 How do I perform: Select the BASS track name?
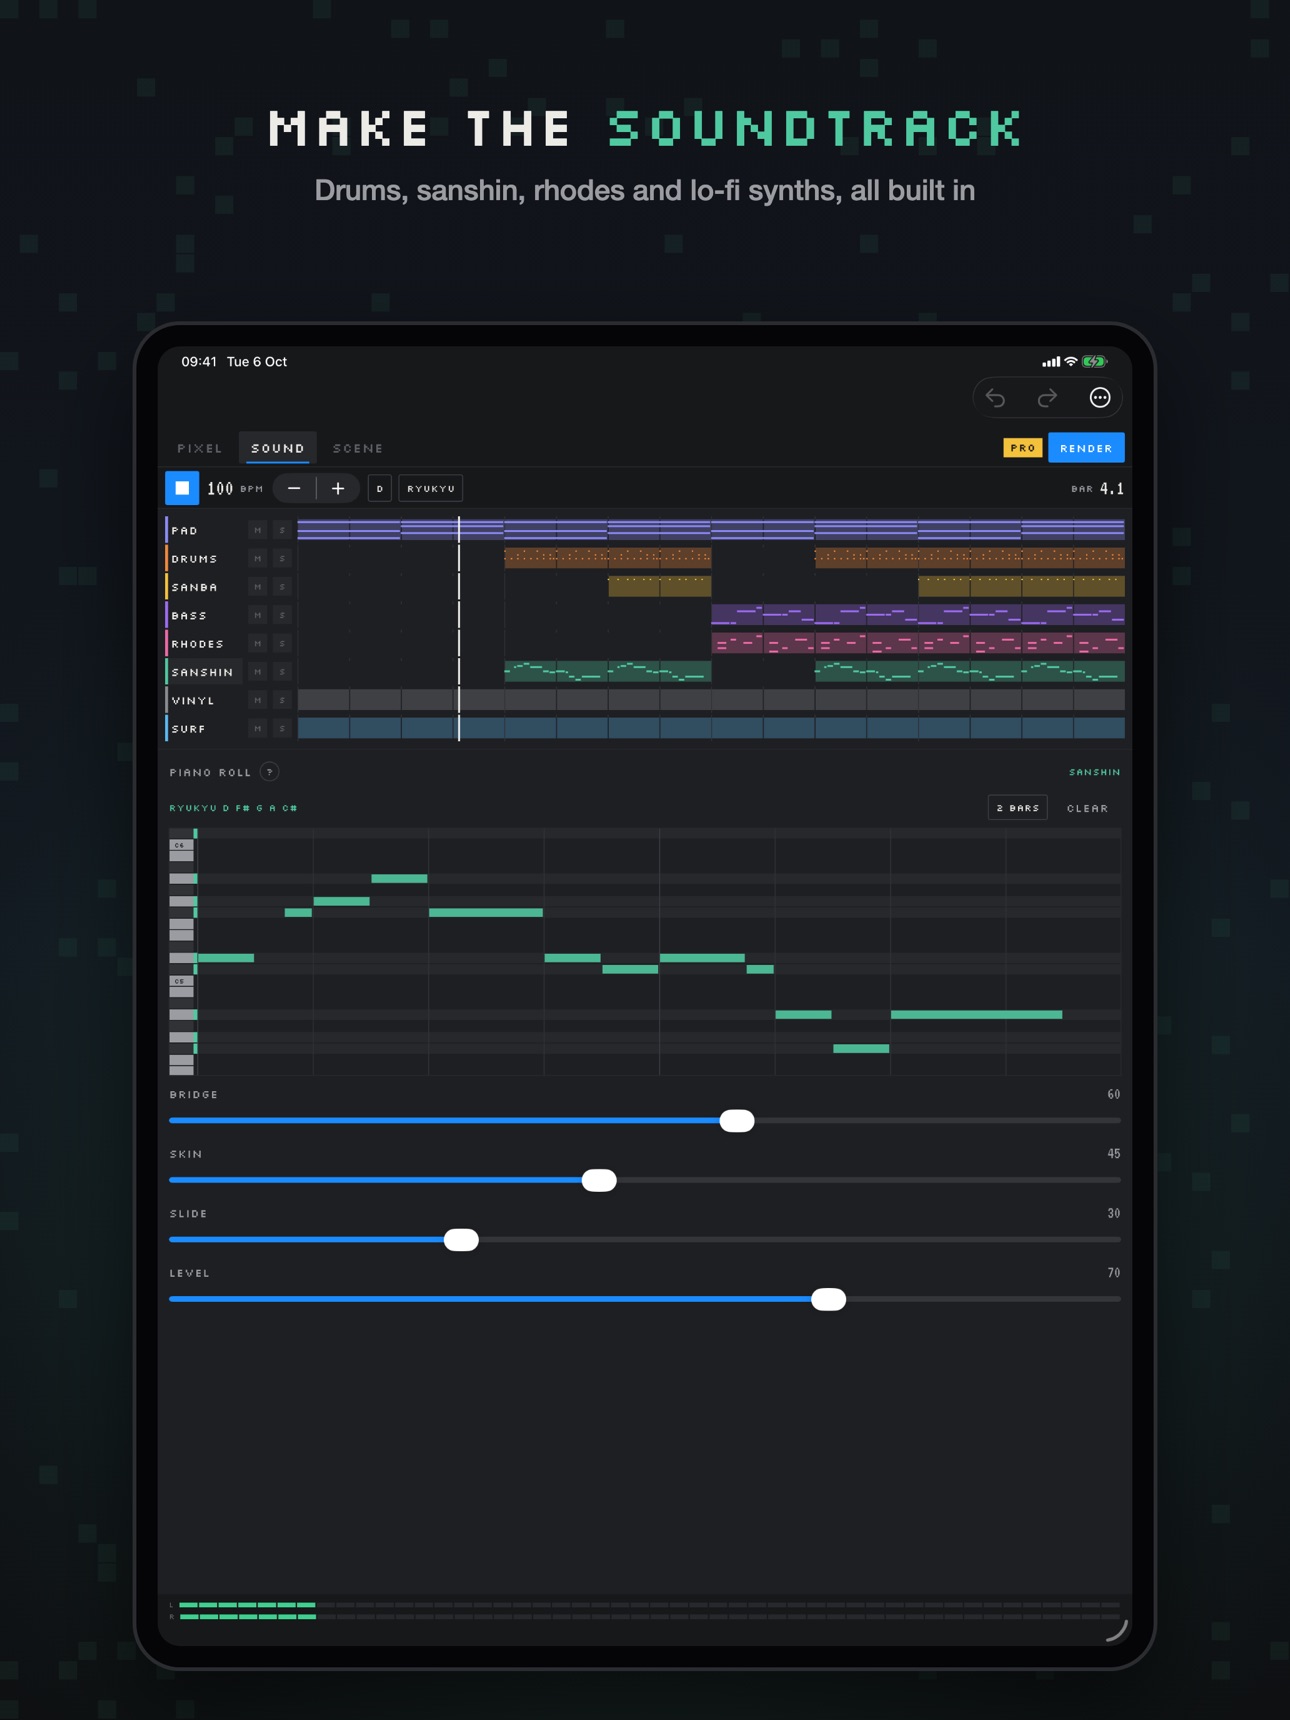tap(189, 615)
